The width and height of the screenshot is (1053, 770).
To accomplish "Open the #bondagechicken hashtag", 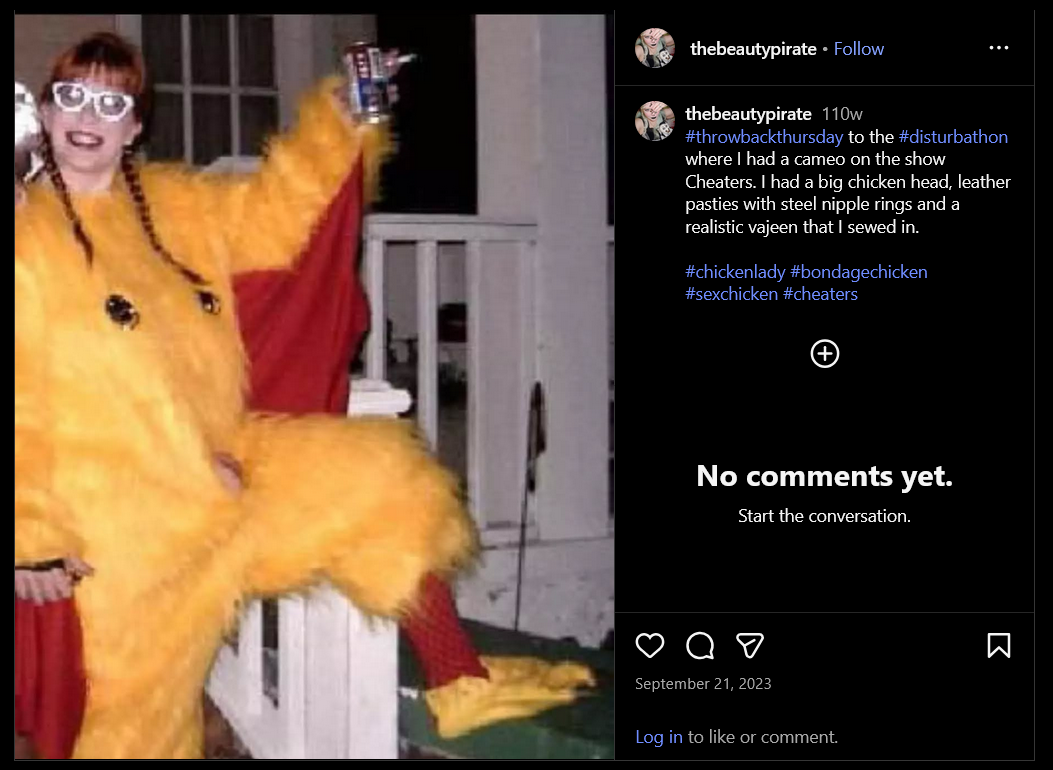I will tap(858, 272).
